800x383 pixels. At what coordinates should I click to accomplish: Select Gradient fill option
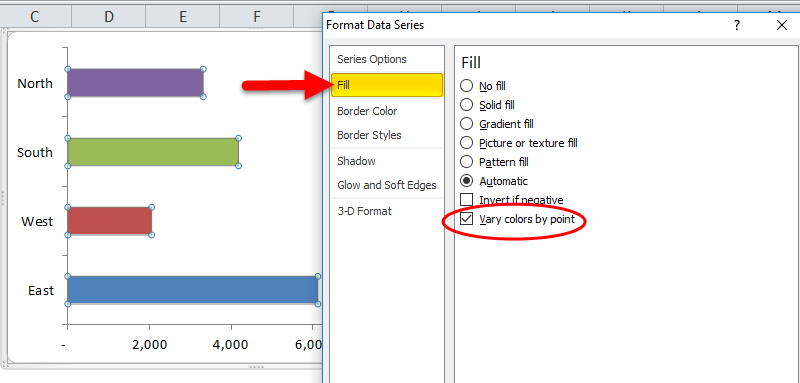pos(466,124)
